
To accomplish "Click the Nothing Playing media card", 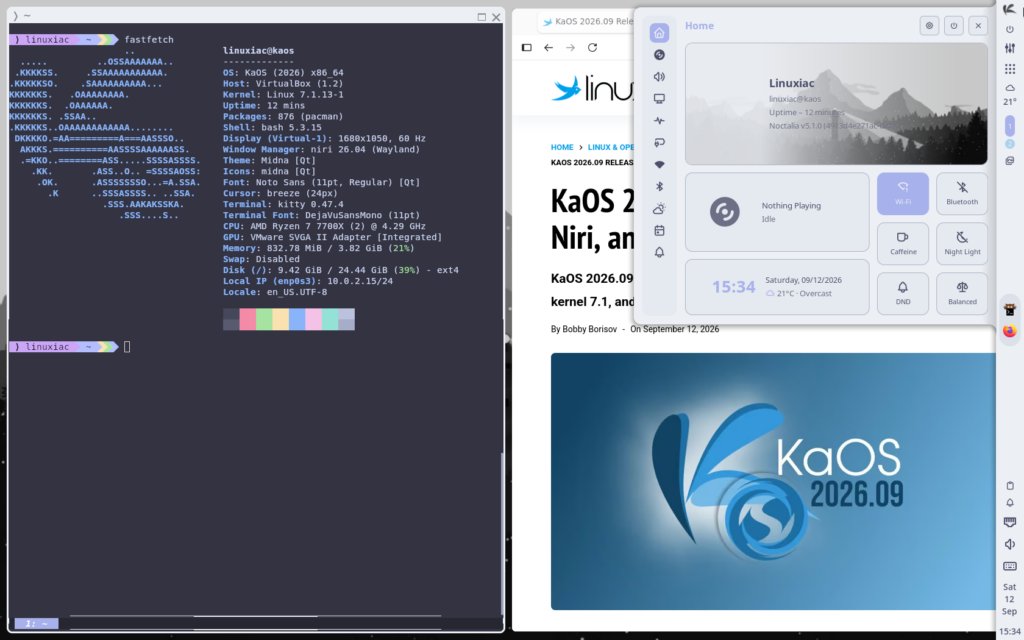I will coord(776,212).
